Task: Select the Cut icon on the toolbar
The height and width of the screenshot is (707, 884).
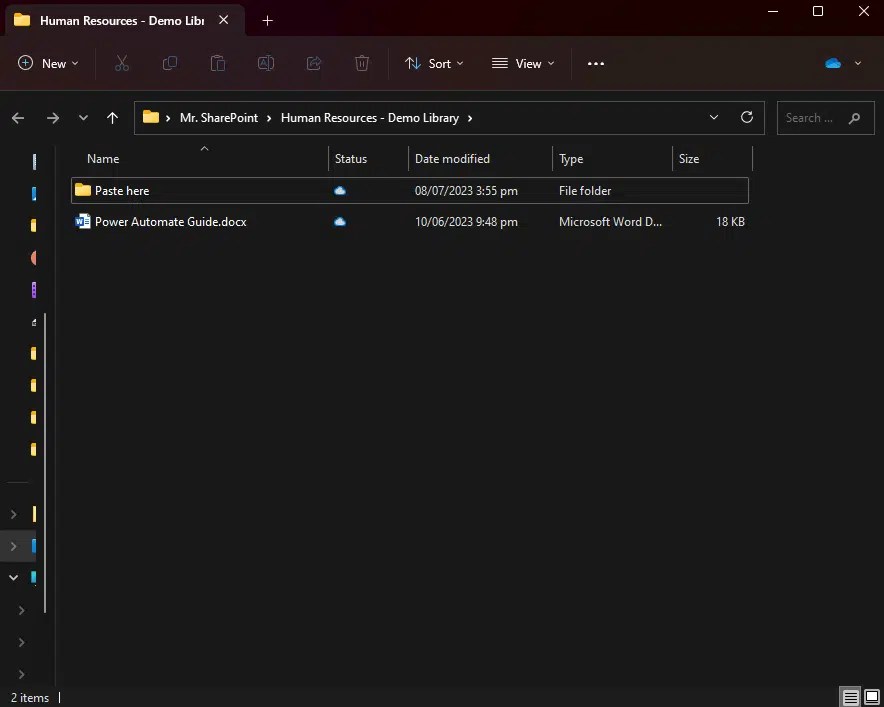Action: 122,63
